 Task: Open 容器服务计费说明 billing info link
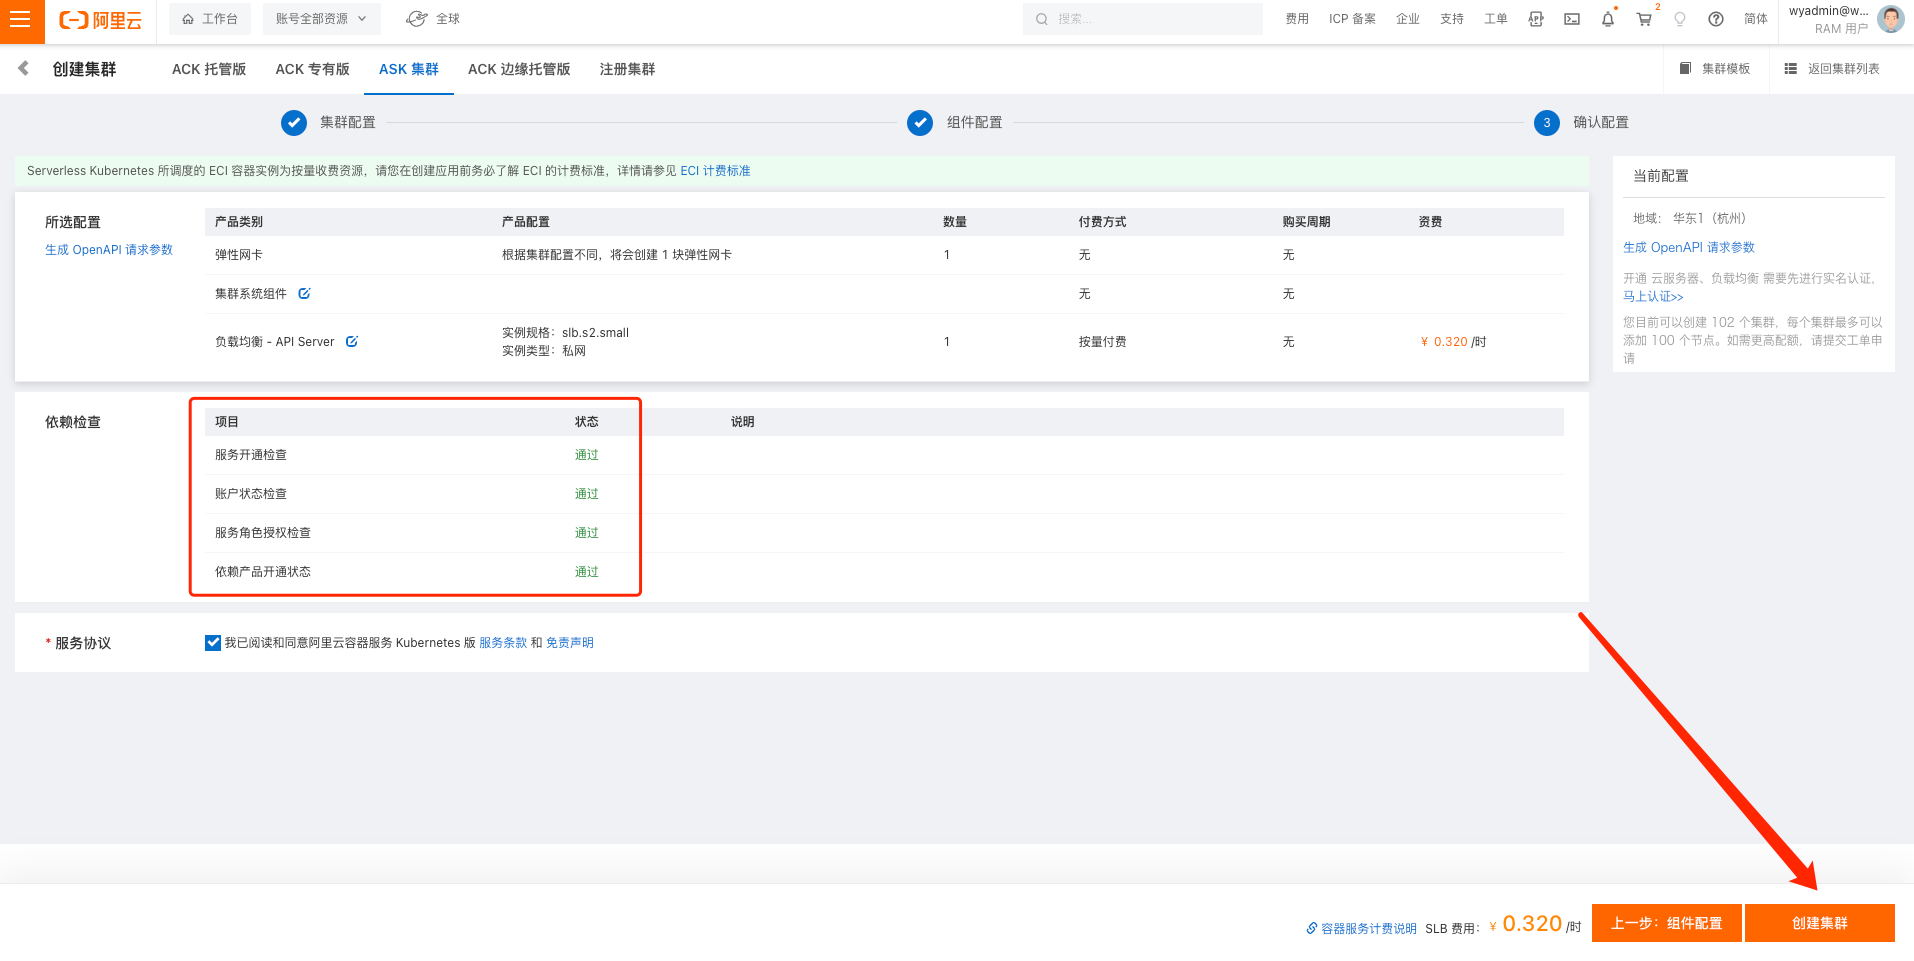pyautogui.click(x=1361, y=929)
